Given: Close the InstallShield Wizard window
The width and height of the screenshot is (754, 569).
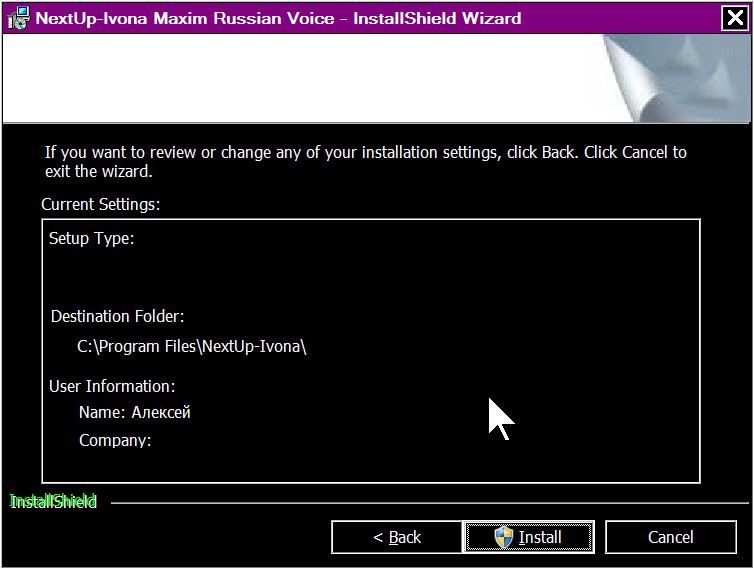Looking at the screenshot, I should 735,18.
